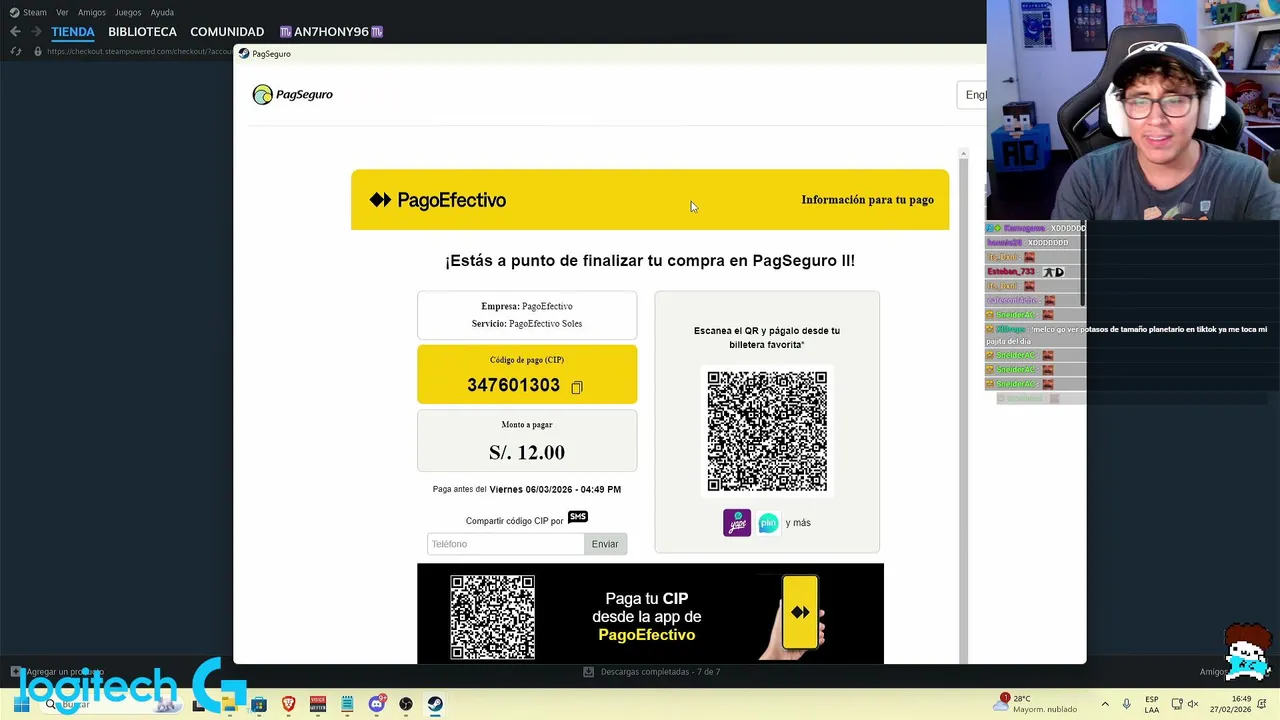
Task: Open Discord from the taskbar
Action: (x=377, y=705)
